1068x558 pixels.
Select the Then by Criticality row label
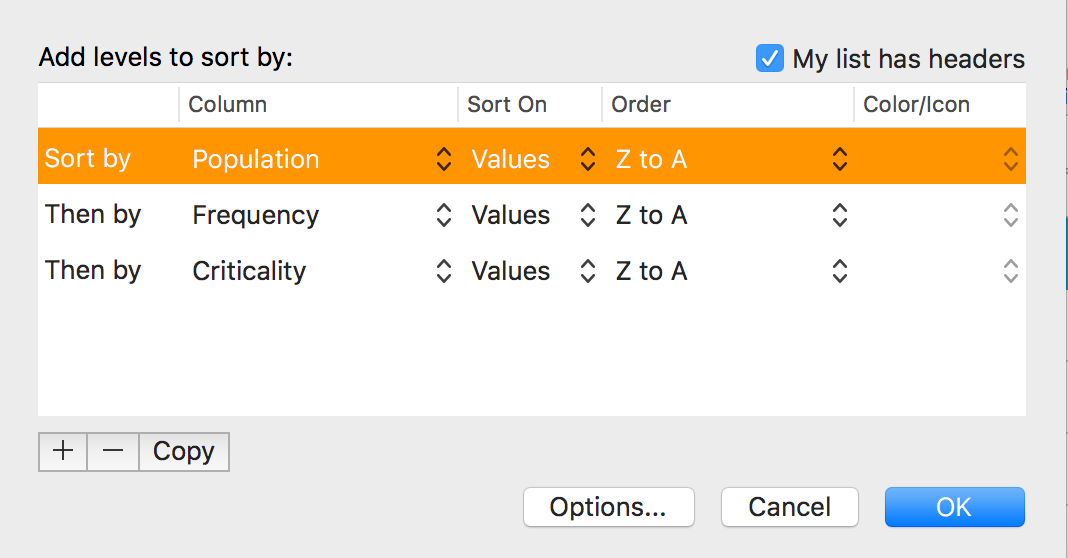tap(93, 271)
